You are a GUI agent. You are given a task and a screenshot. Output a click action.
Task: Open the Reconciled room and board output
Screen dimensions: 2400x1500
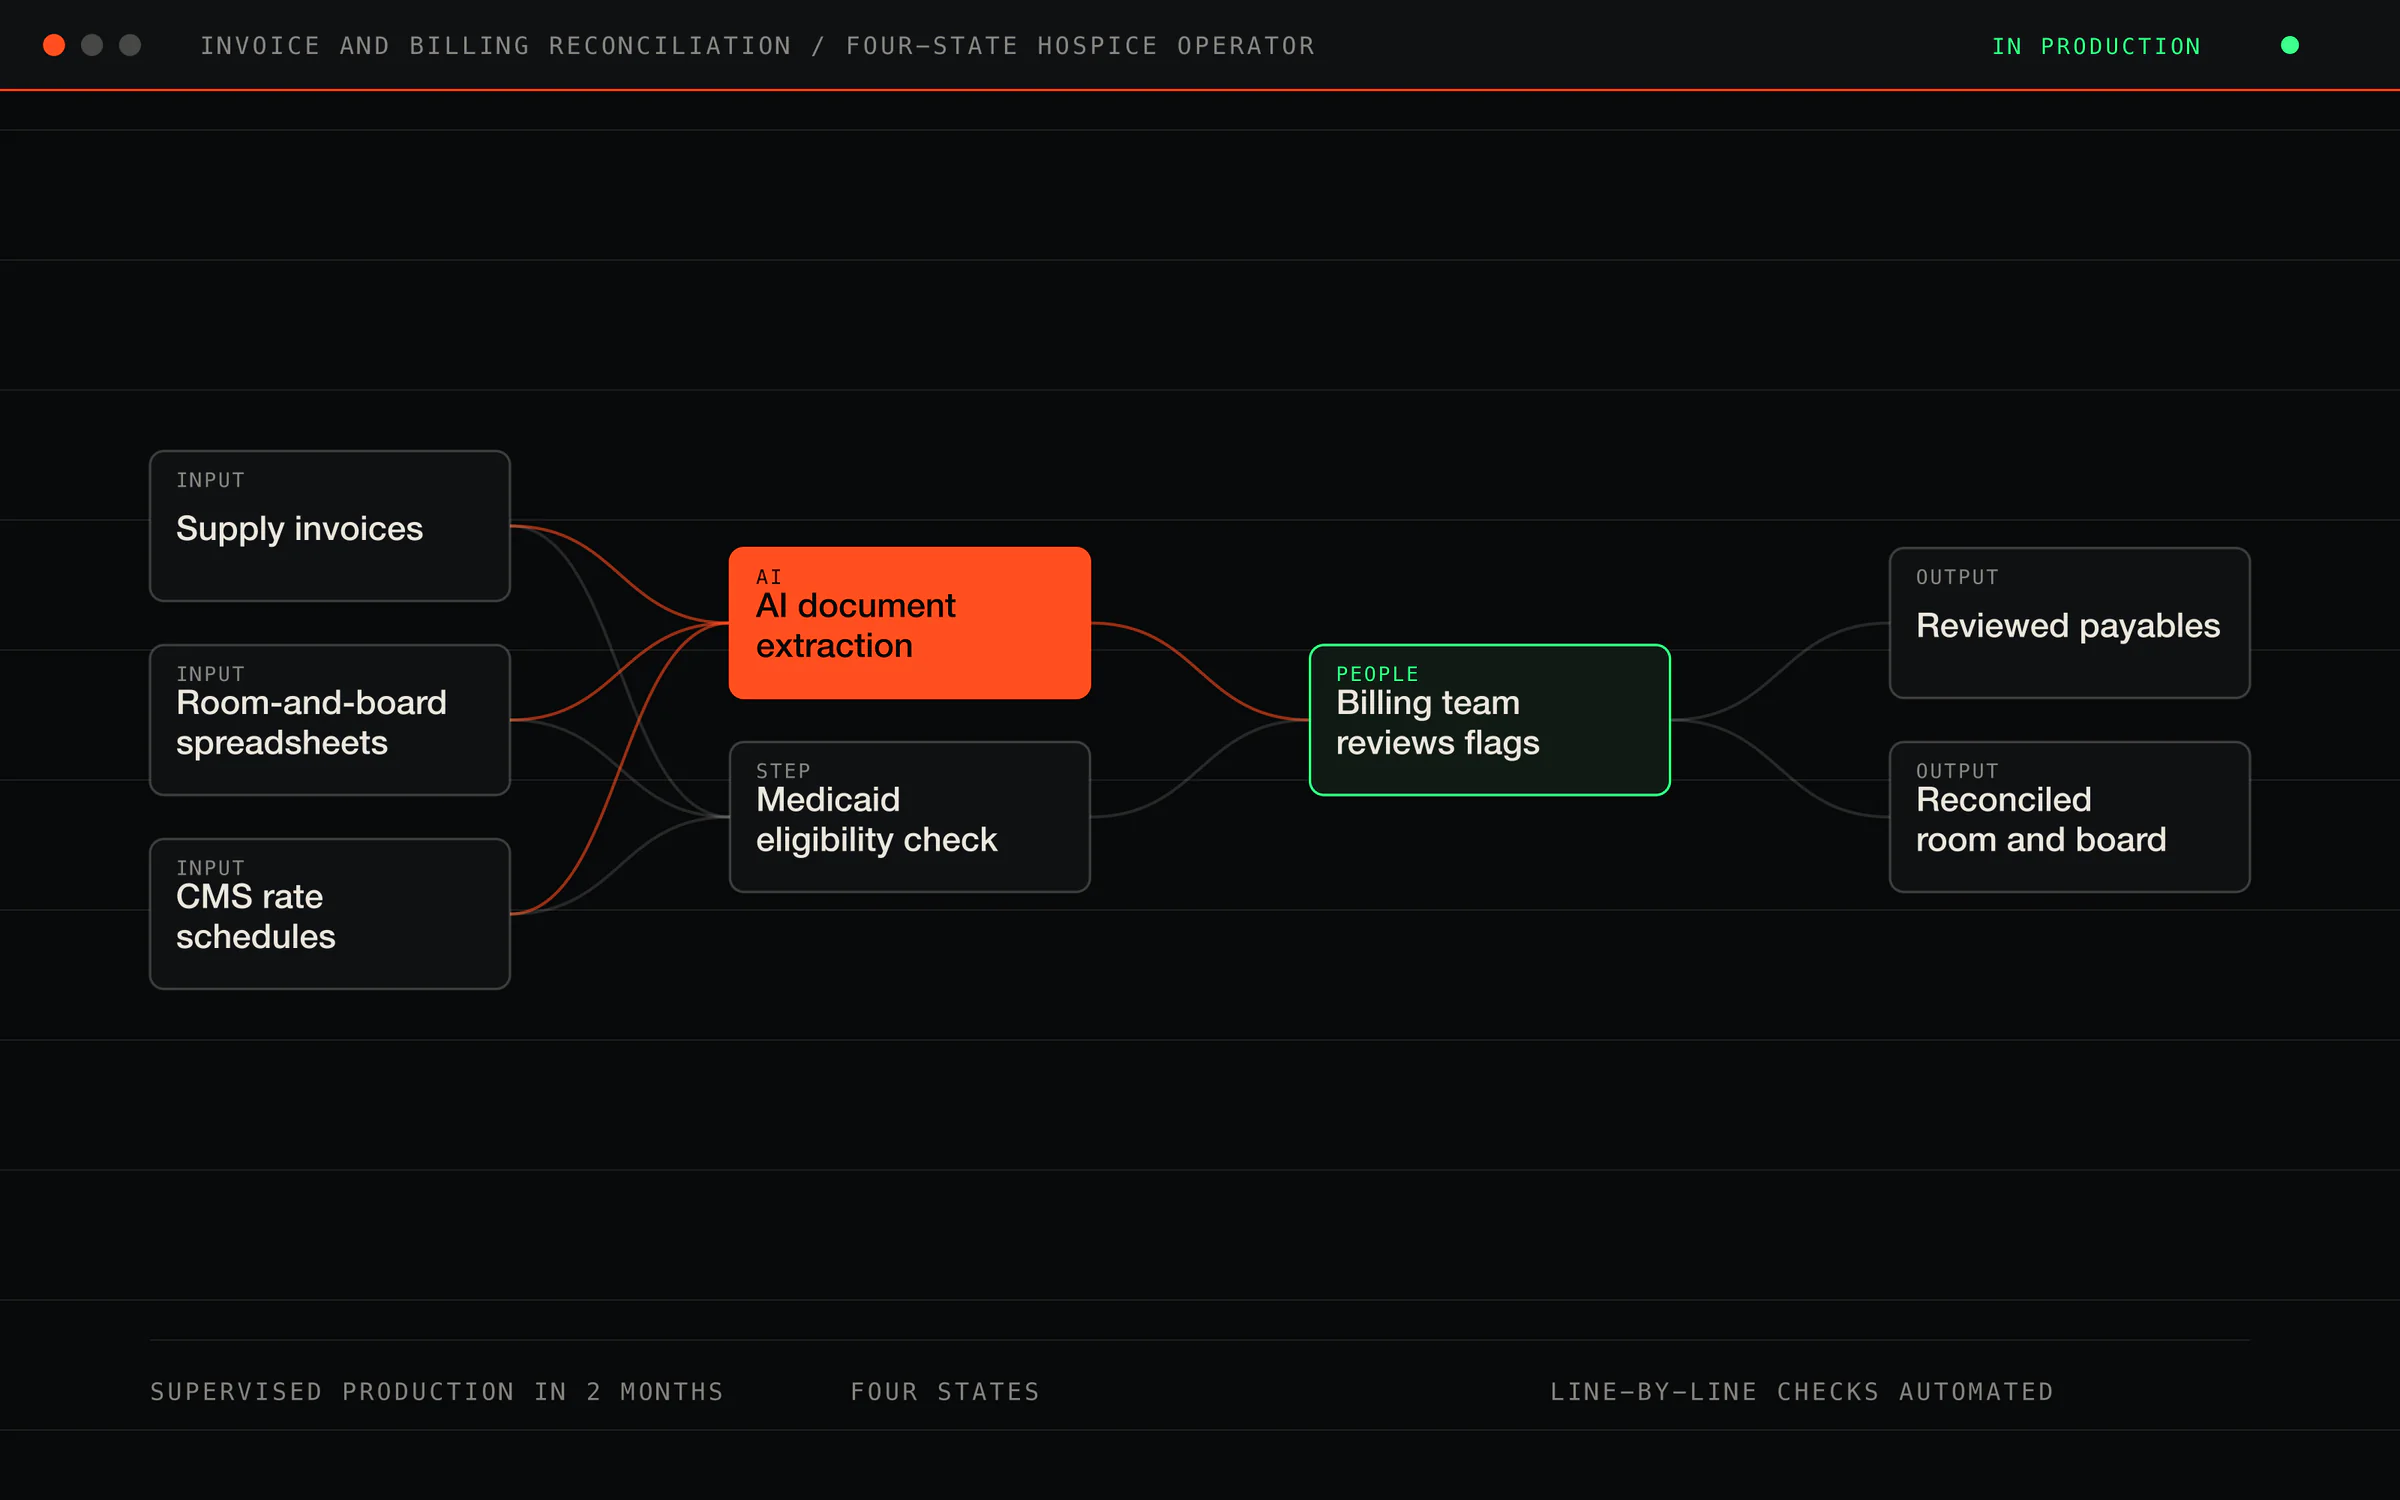2070,817
